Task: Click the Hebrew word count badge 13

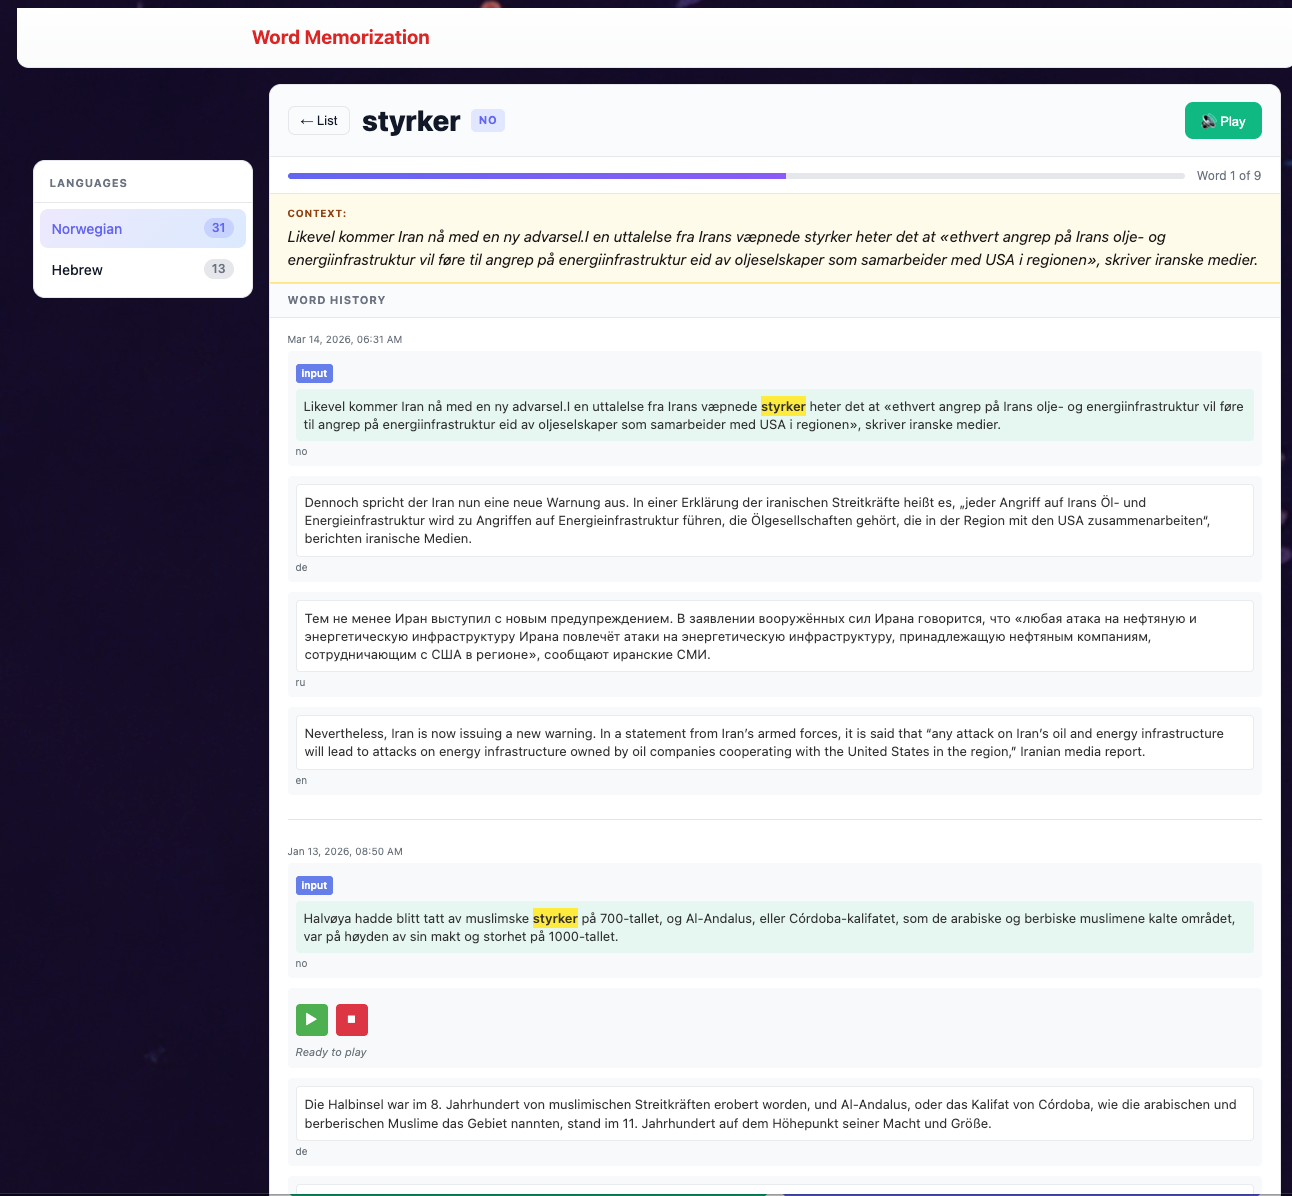Action: pyautogui.click(x=218, y=269)
